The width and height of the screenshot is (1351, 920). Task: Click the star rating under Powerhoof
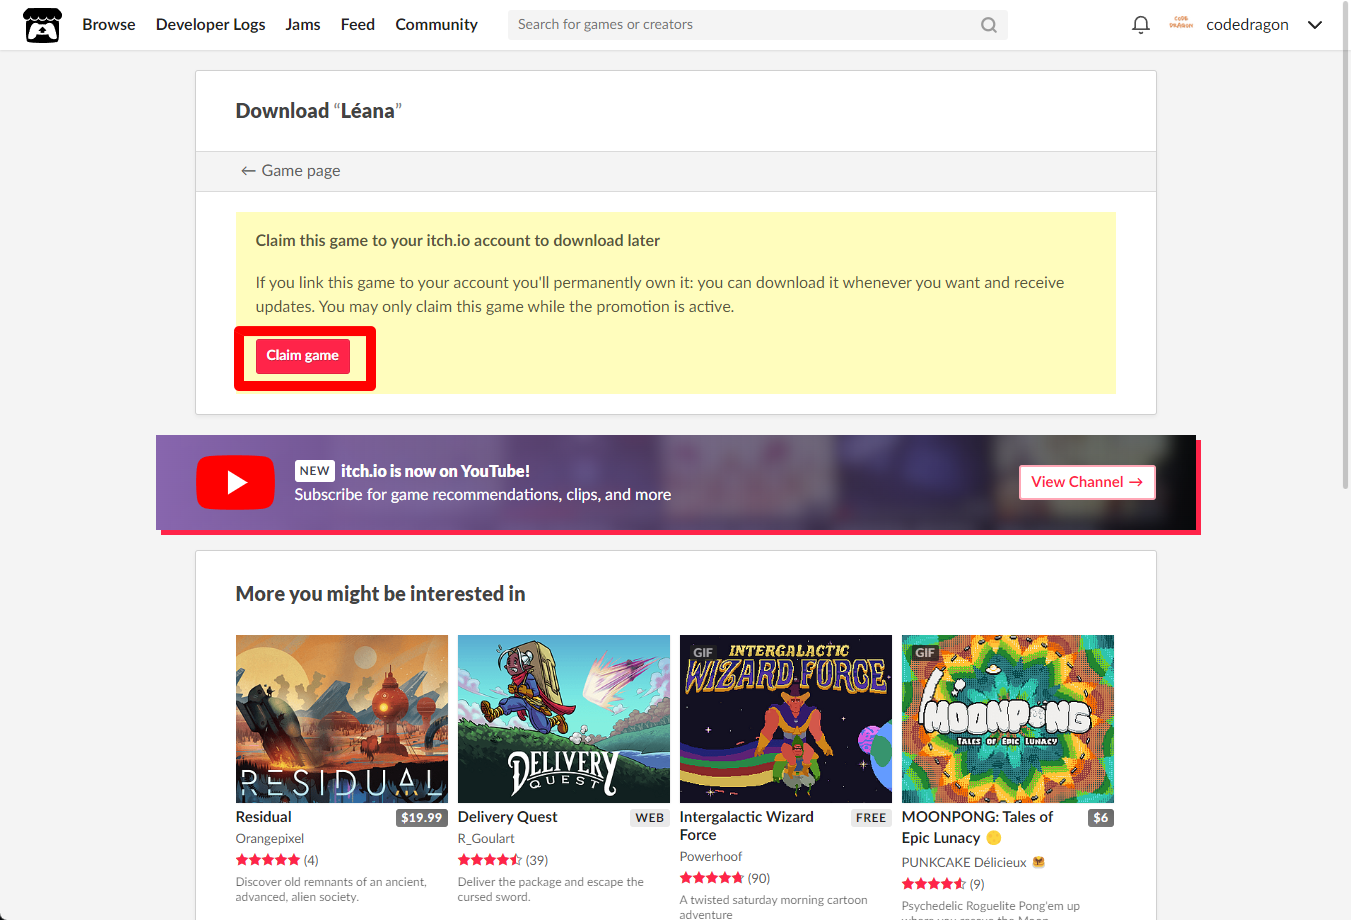tap(712, 878)
